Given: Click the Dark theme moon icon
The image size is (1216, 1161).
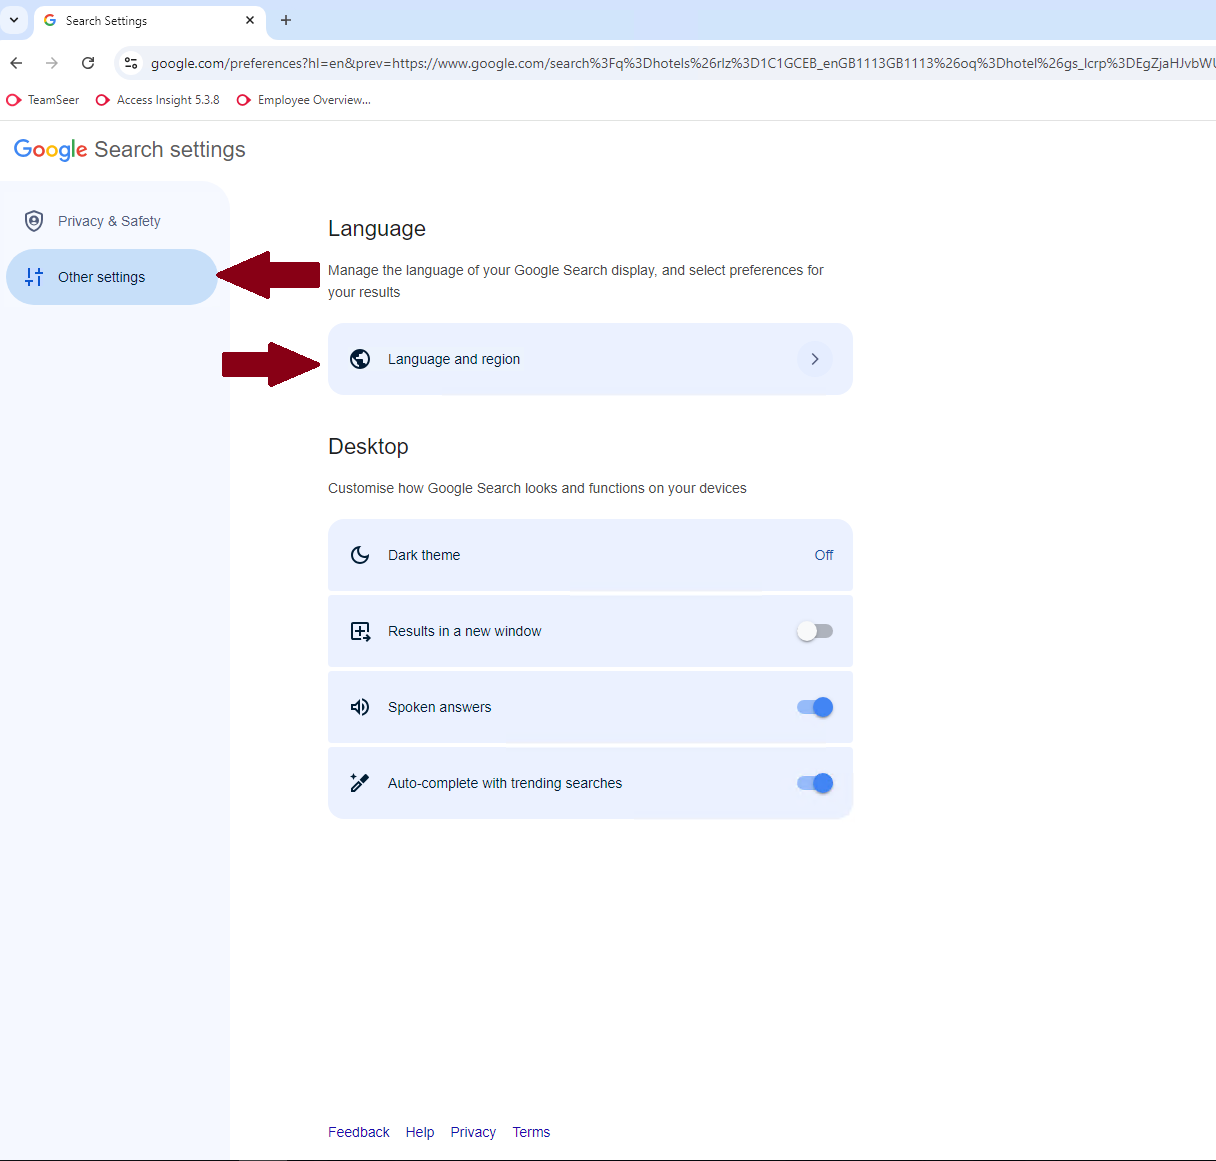Looking at the screenshot, I should click(x=360, y=555).
